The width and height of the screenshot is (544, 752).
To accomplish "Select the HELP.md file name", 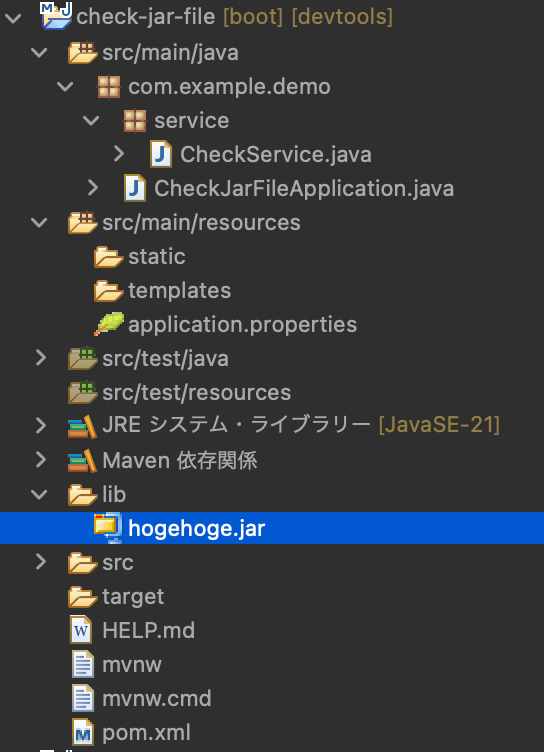I will [x=149, y=630].
